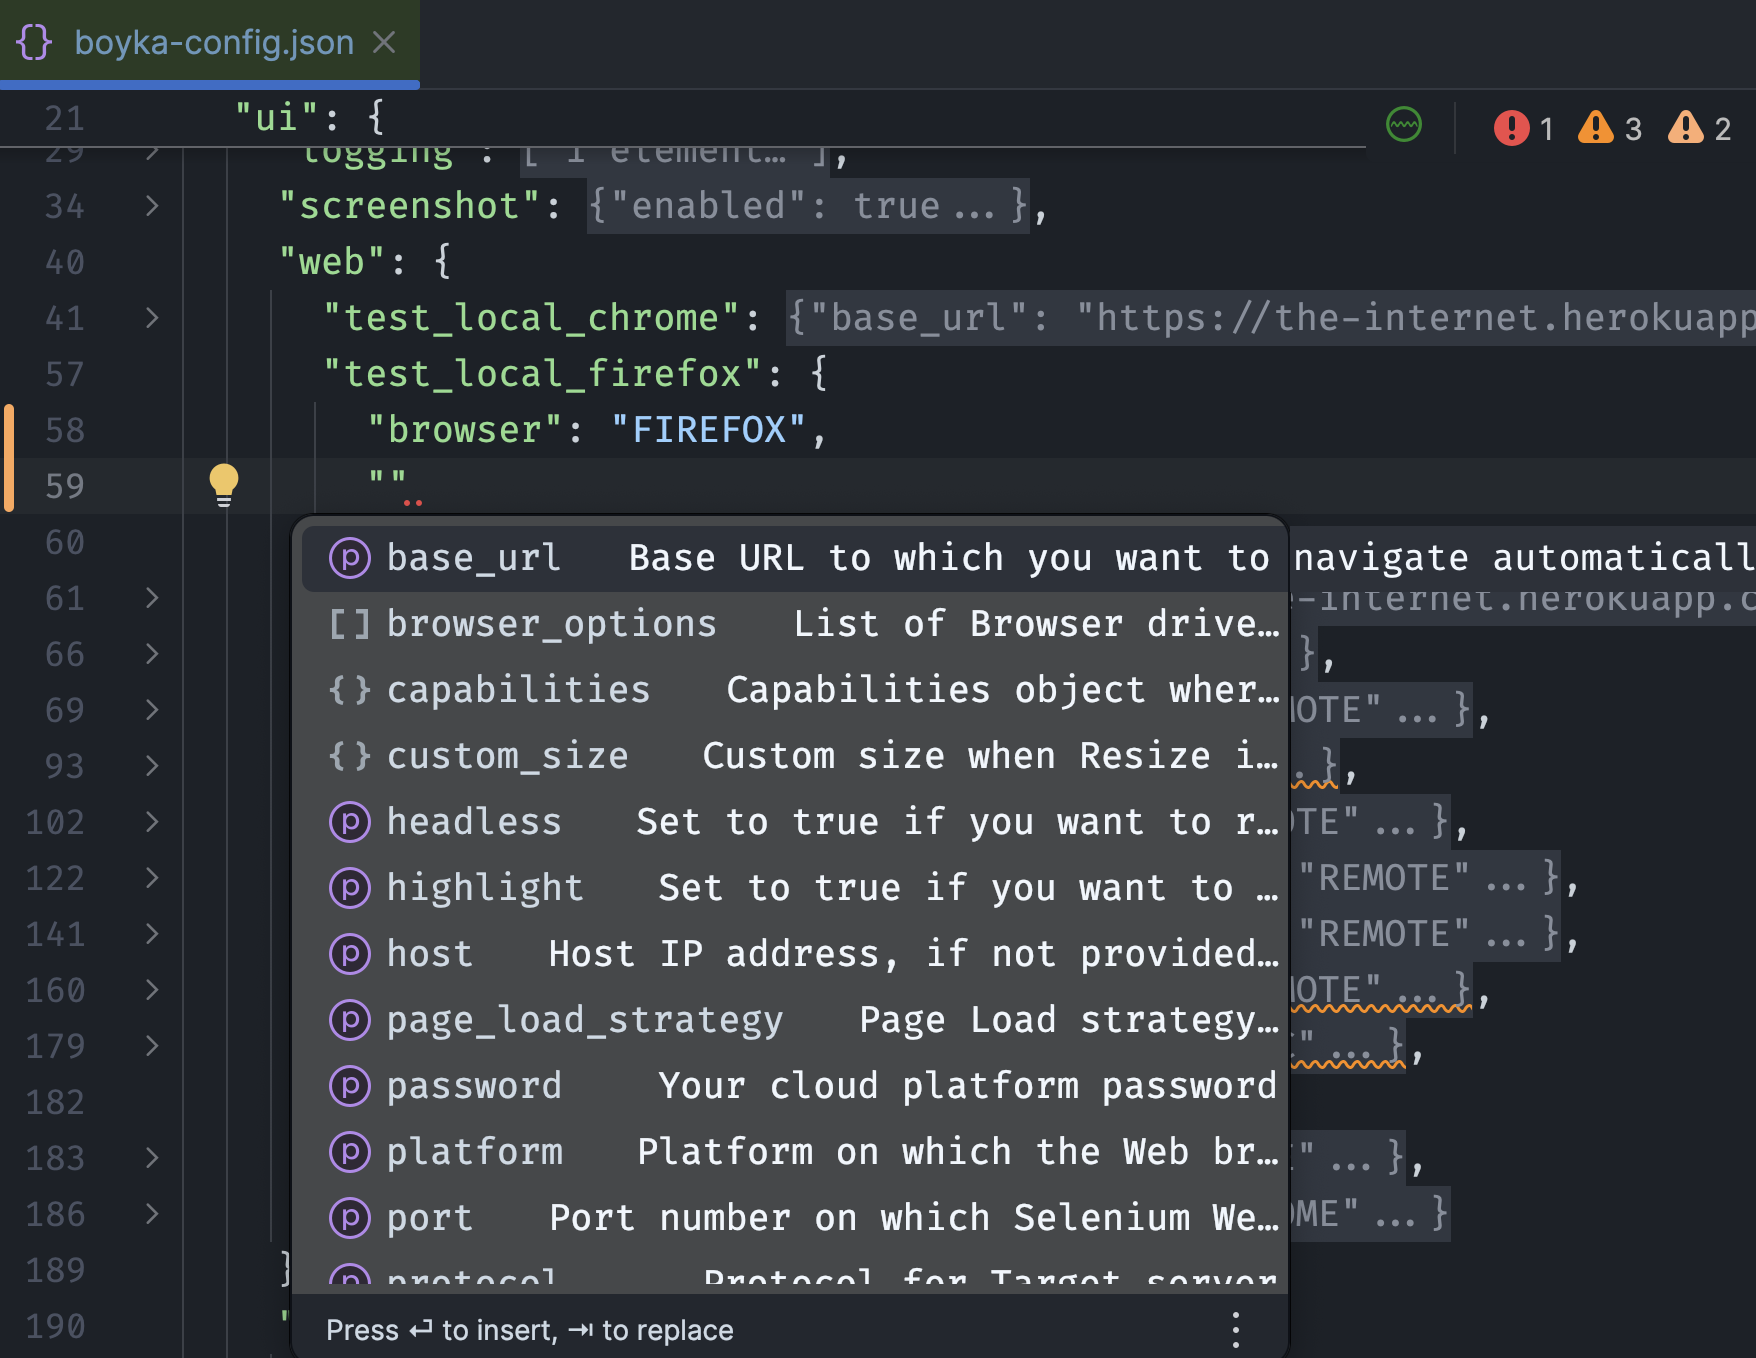The width and height of the screenshot is (1756, 1358).
Task: Click array icon beside browser_options
Action: (x=350, y=624)
